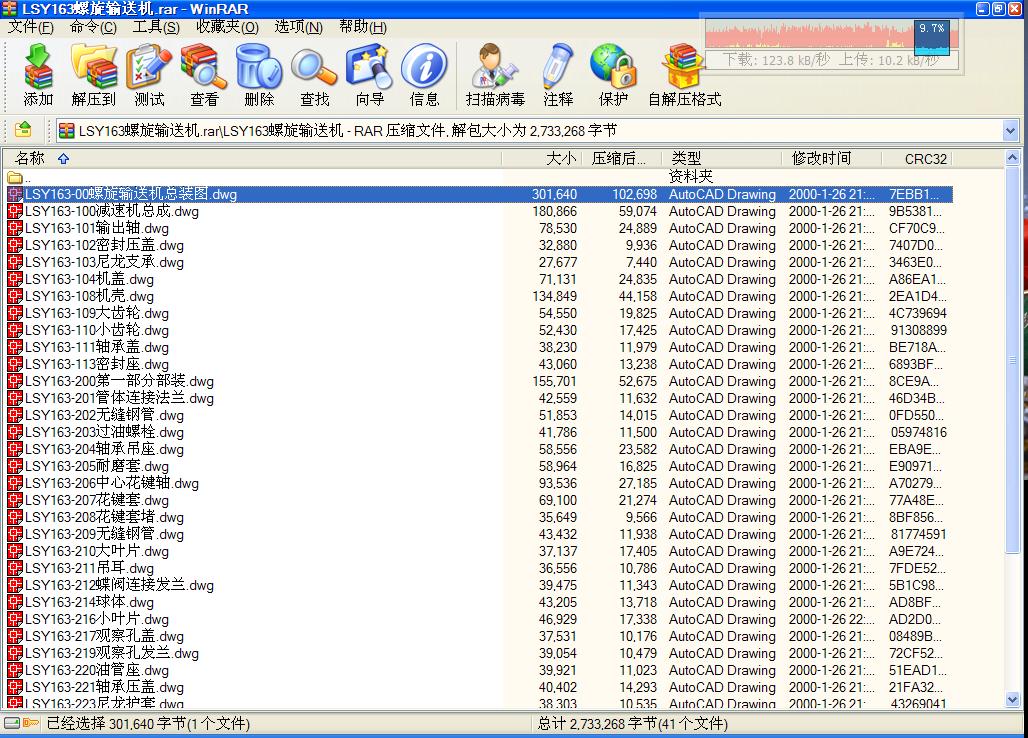Click the file list scrollbar down arrow
This screenshot has width=1028, height=738.
tap(1012, 699)
